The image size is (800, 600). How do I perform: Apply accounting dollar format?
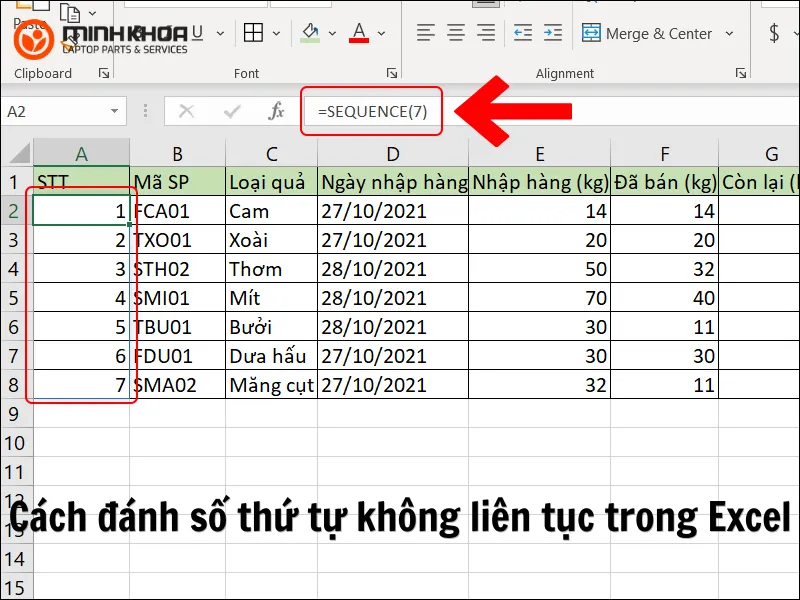774,33
